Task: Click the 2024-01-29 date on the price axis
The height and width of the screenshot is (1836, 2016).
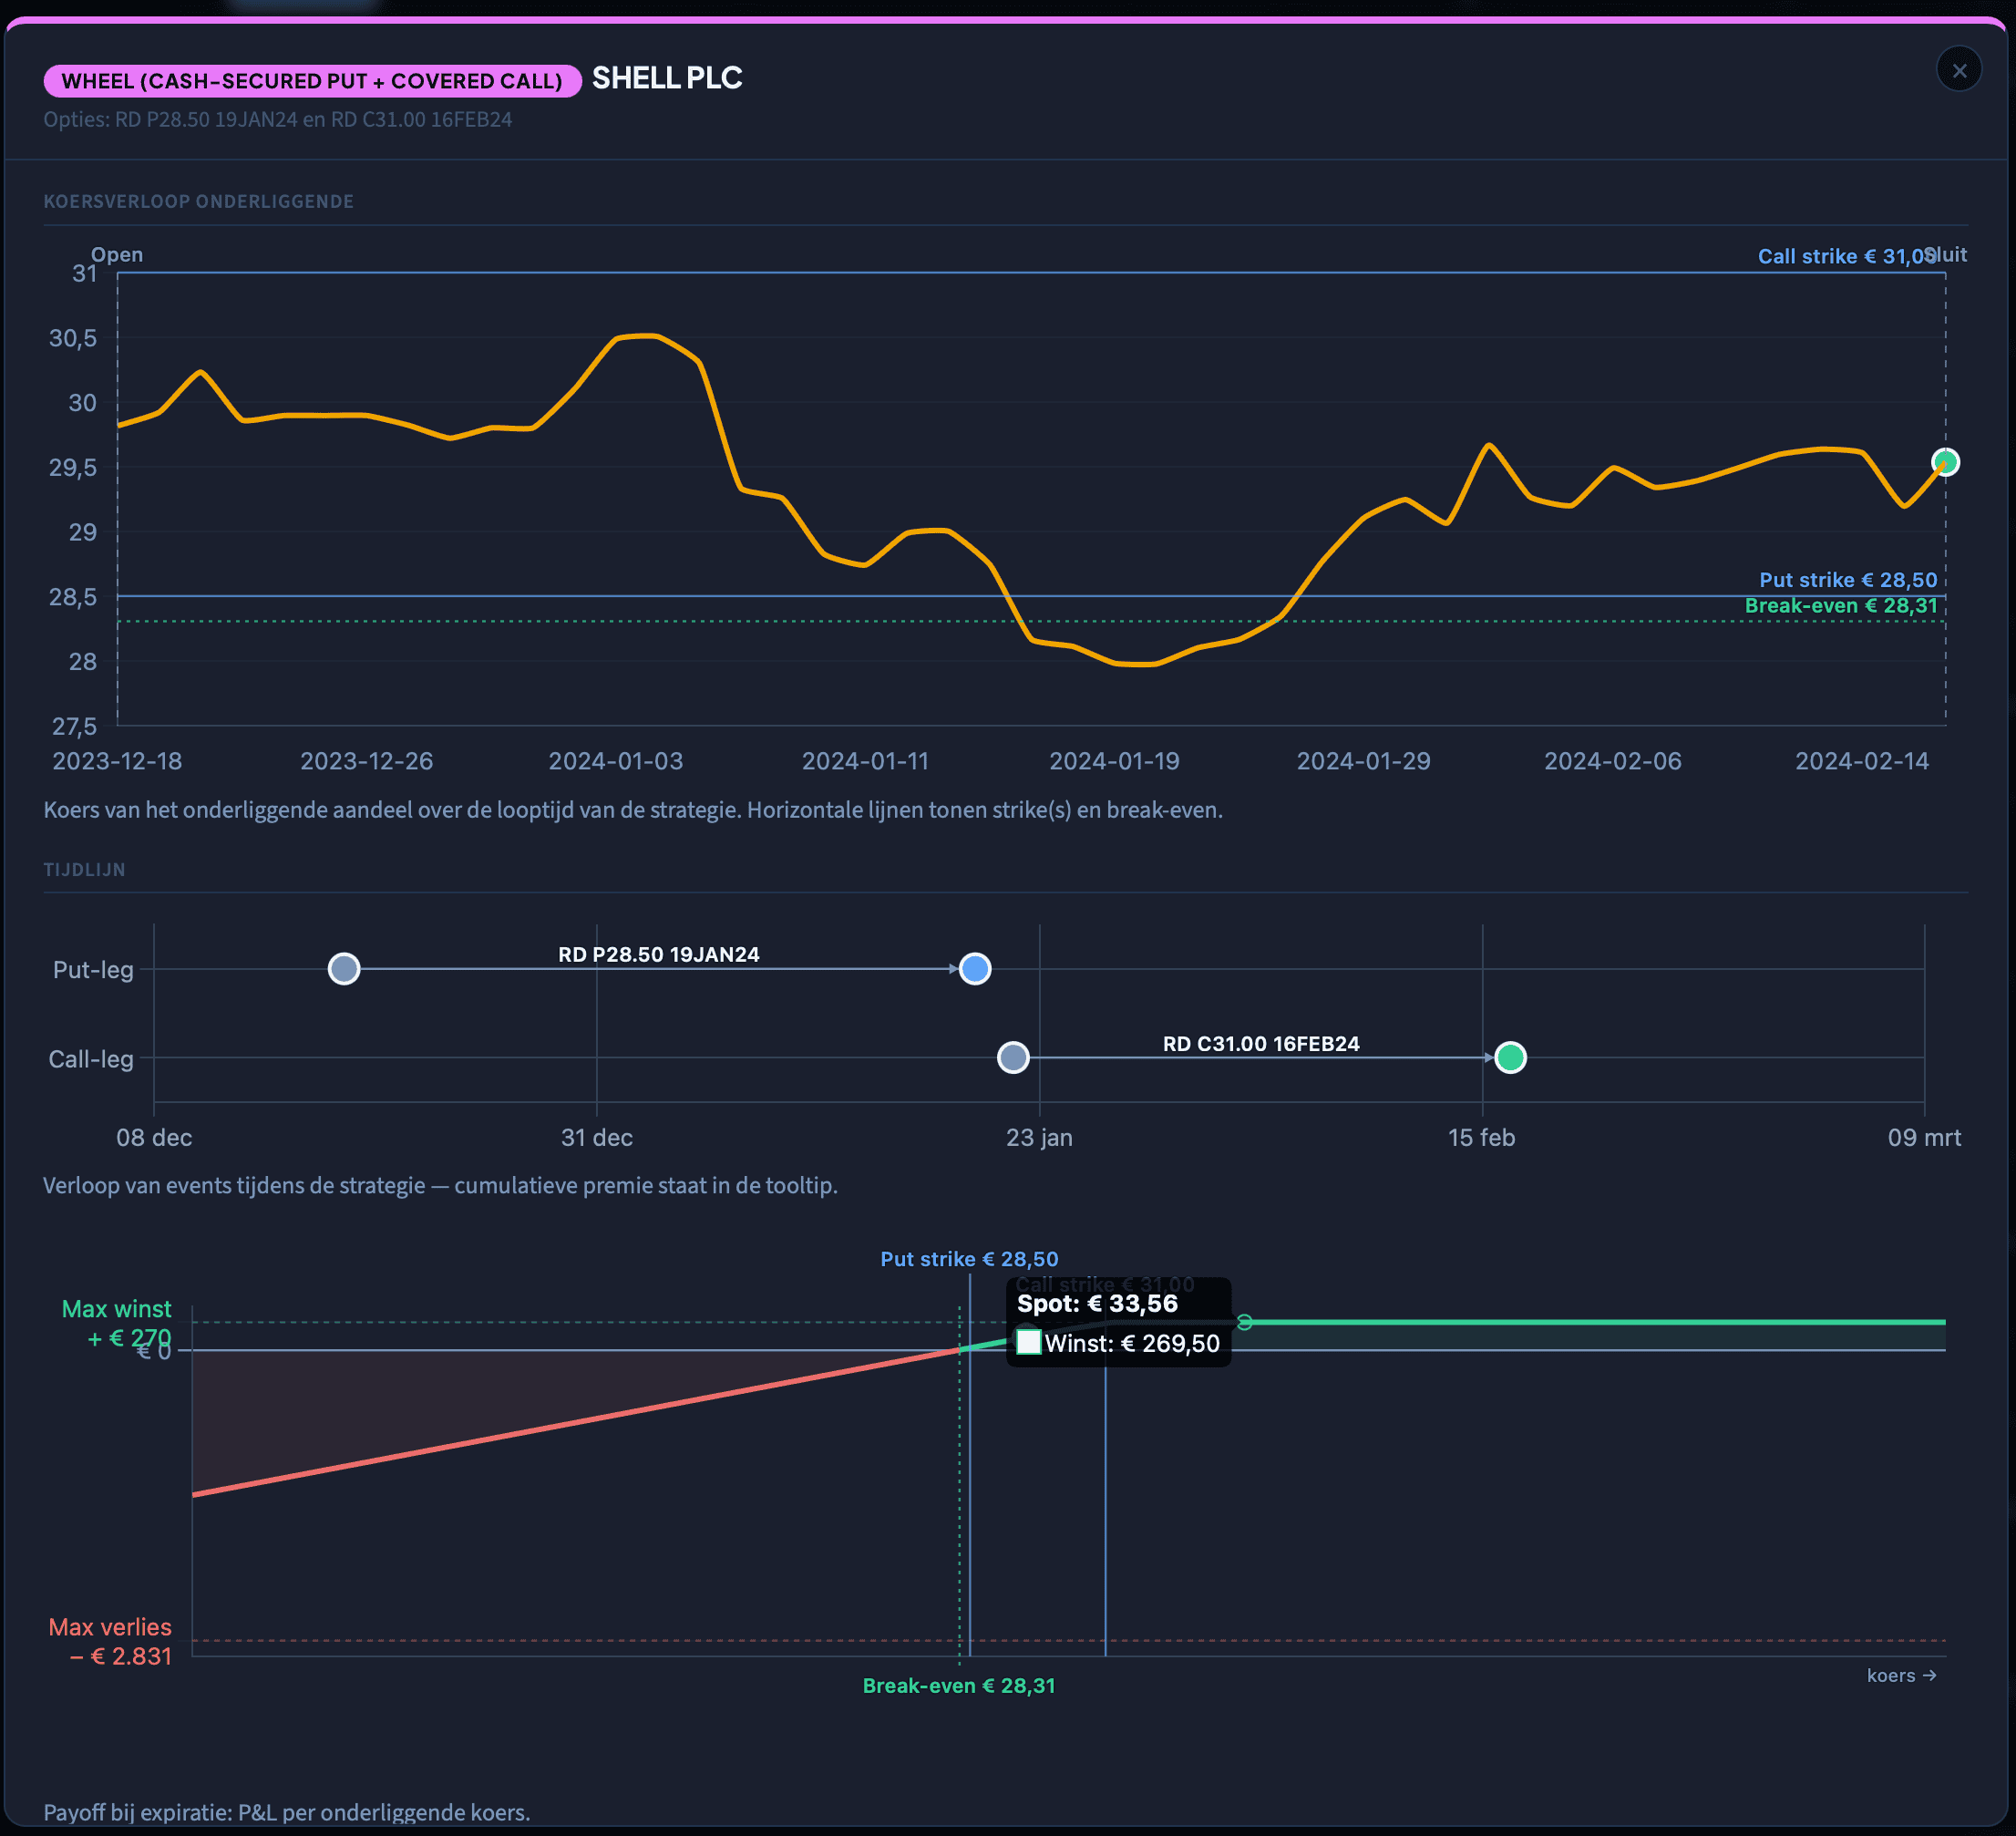Action: pos(1363,761)
